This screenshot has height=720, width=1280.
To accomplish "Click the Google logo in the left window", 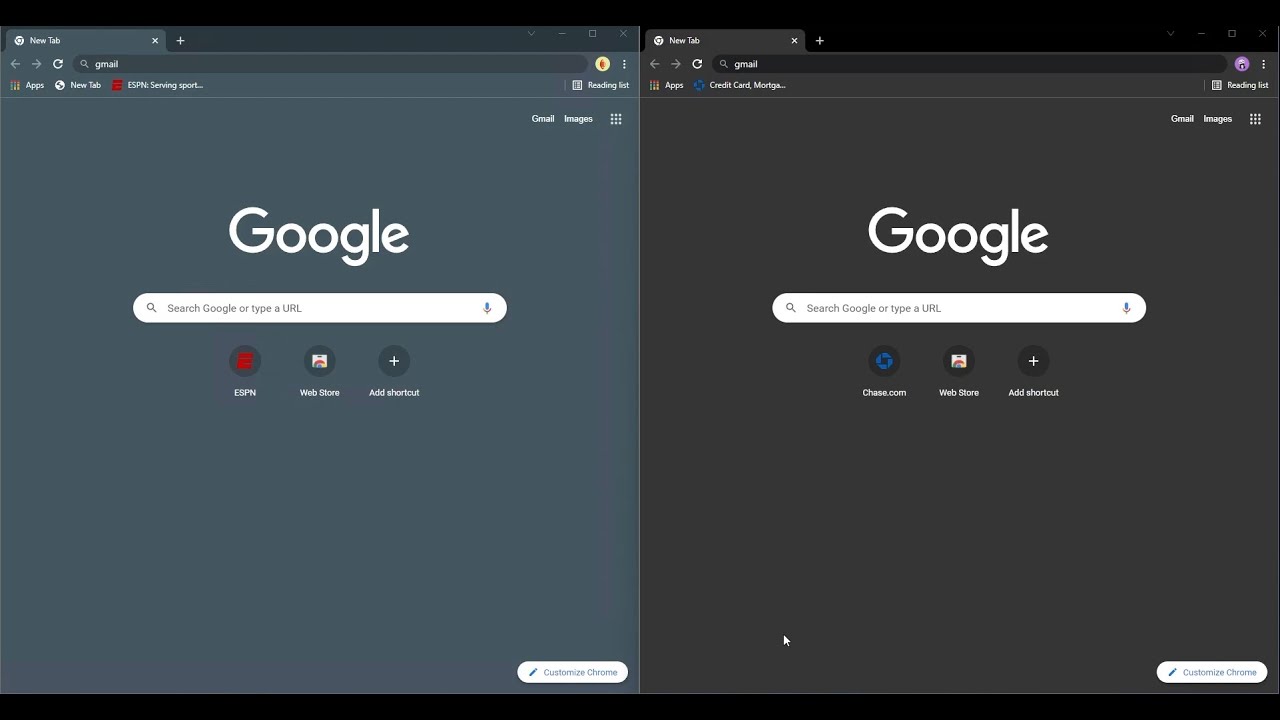I will coord(319,236).
